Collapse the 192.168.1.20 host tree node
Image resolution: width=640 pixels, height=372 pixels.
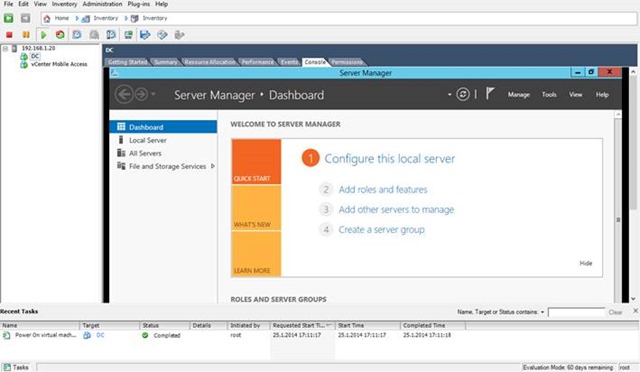point(5,49)
